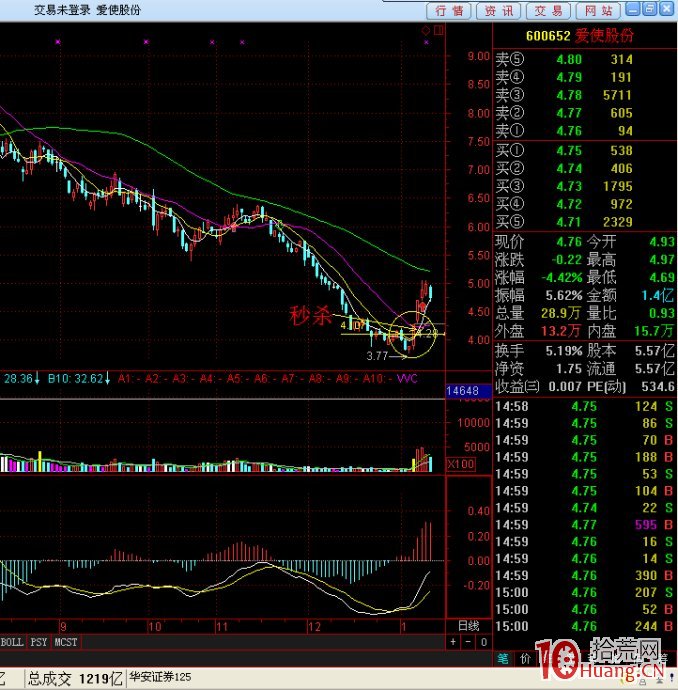The height and width of the screenshot is (690, 678).
Task: Open the 日线 daily period selector
Action: point(467,626)
